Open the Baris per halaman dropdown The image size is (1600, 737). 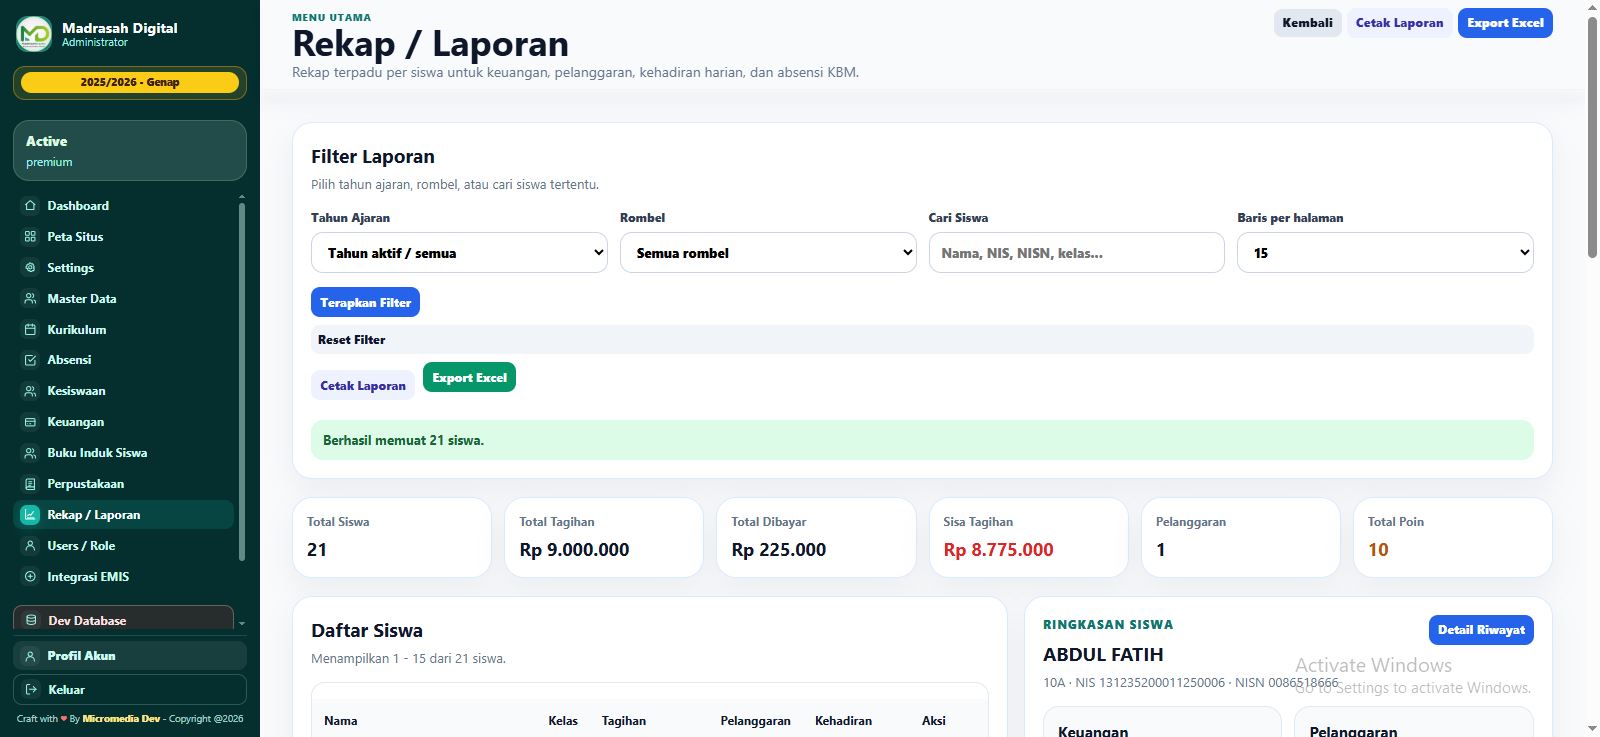(x=1385, y=253)
